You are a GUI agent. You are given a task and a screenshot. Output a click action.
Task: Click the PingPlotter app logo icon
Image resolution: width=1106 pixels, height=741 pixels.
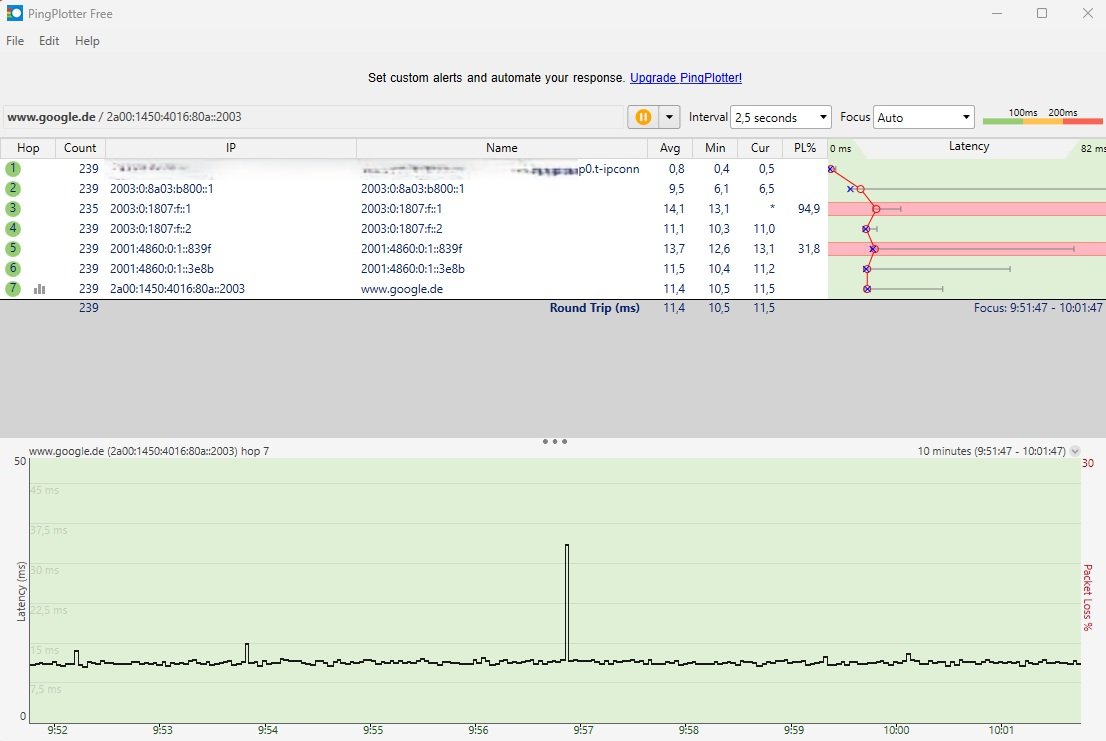[14, 13]
